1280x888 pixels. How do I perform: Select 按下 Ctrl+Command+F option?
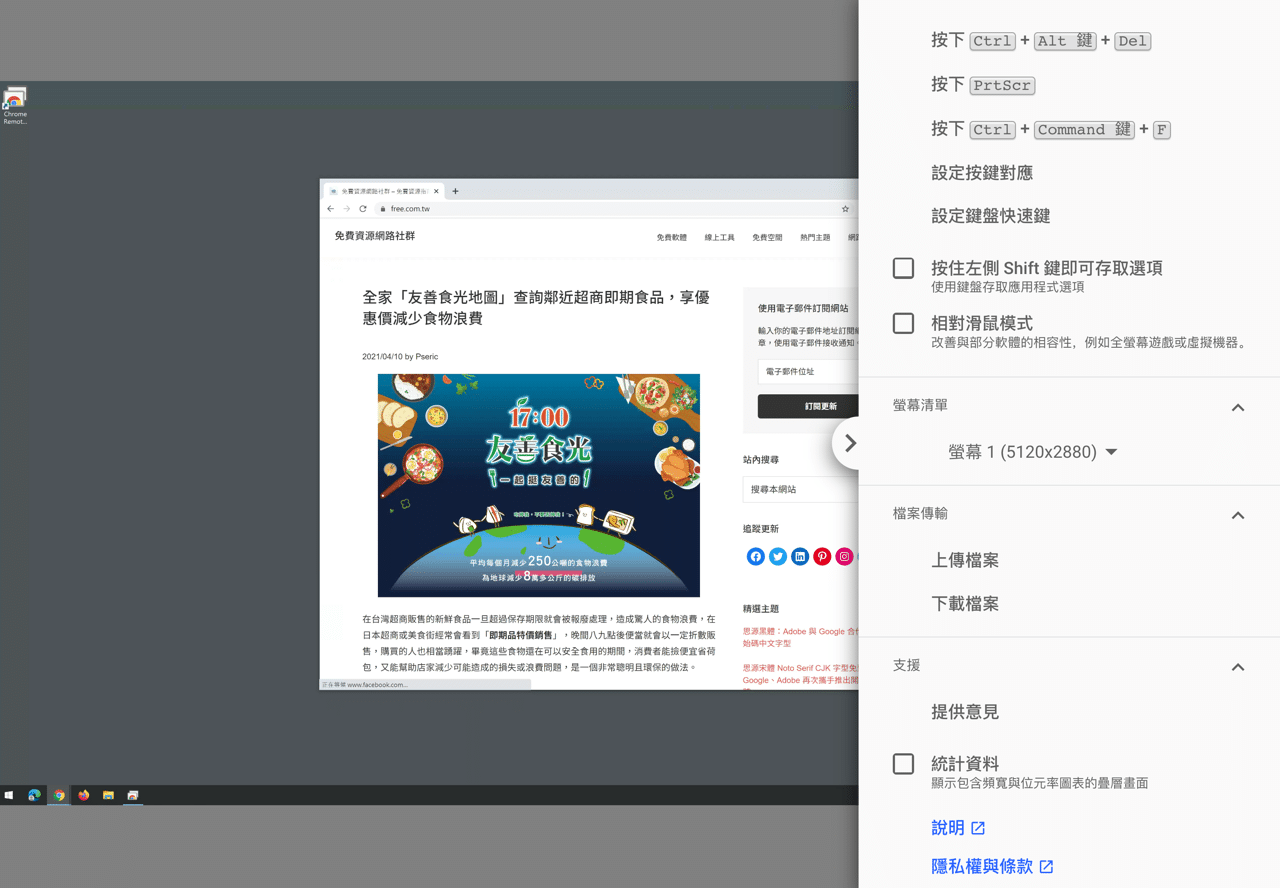[x=1051, y=129]
